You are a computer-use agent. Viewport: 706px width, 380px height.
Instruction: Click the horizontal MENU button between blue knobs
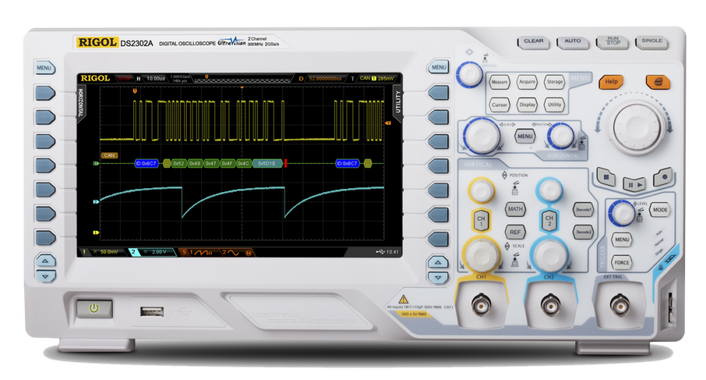[525, 136]
